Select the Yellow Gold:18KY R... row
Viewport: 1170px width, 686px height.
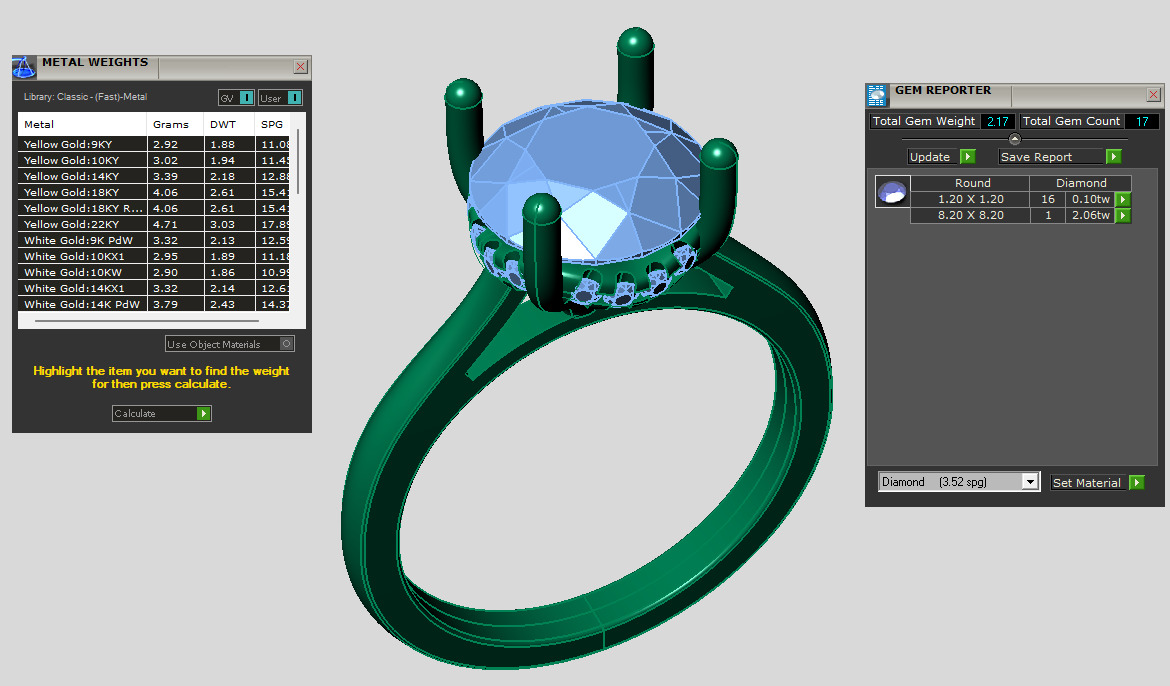tap(153, 208)
